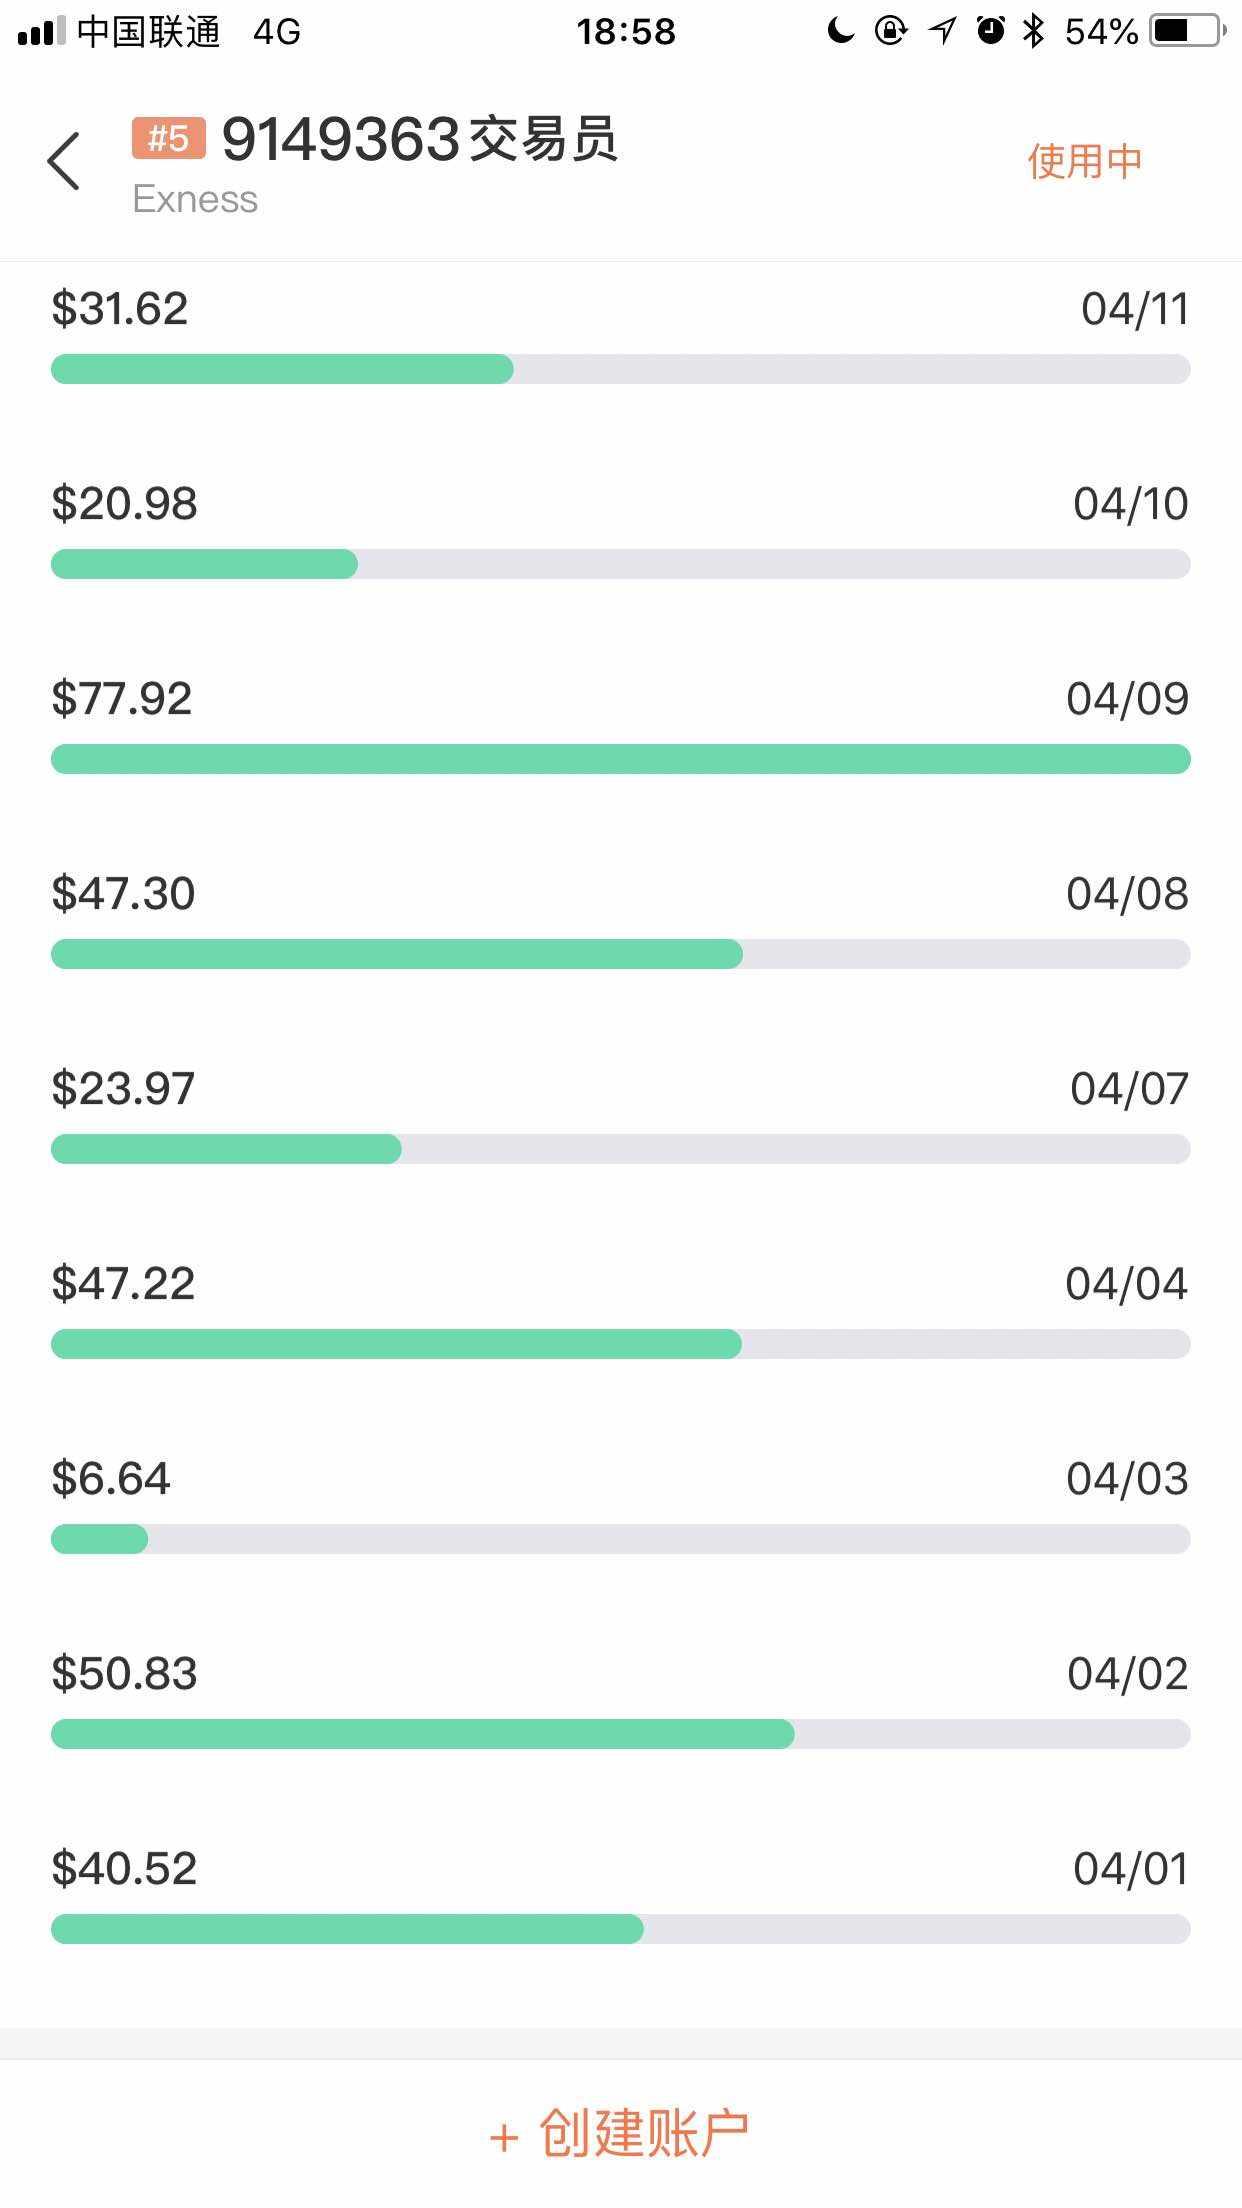Tap the 9149363 交易员 account title
Viewport: 1242px width, 2208px height.
pos(420,139)
